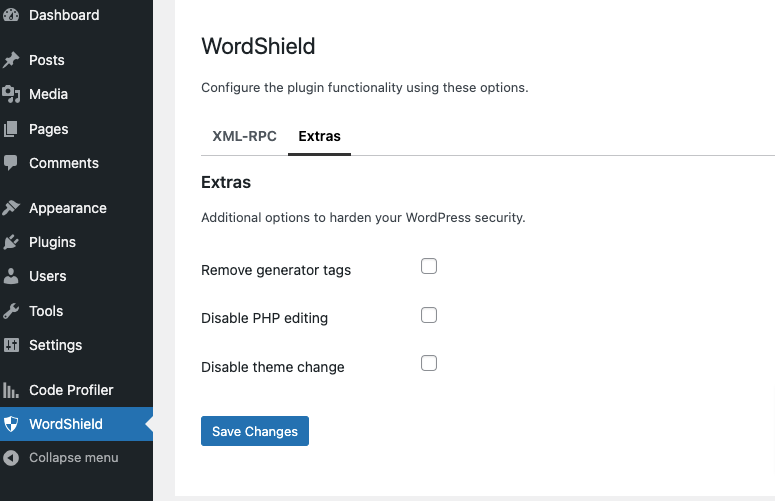Click the Pages icon in sidebar

[x=11, y=129]
